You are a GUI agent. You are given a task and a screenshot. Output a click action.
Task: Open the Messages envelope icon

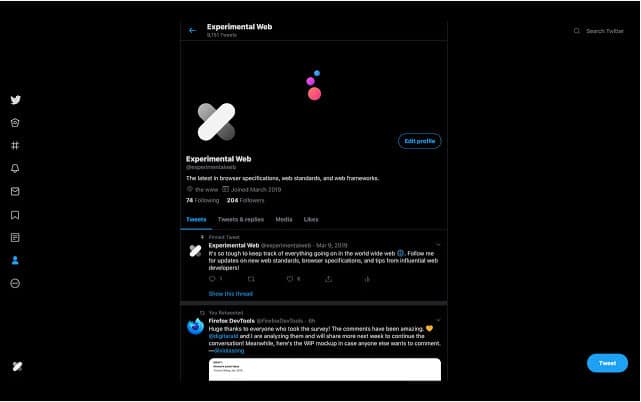coord(15,191)
